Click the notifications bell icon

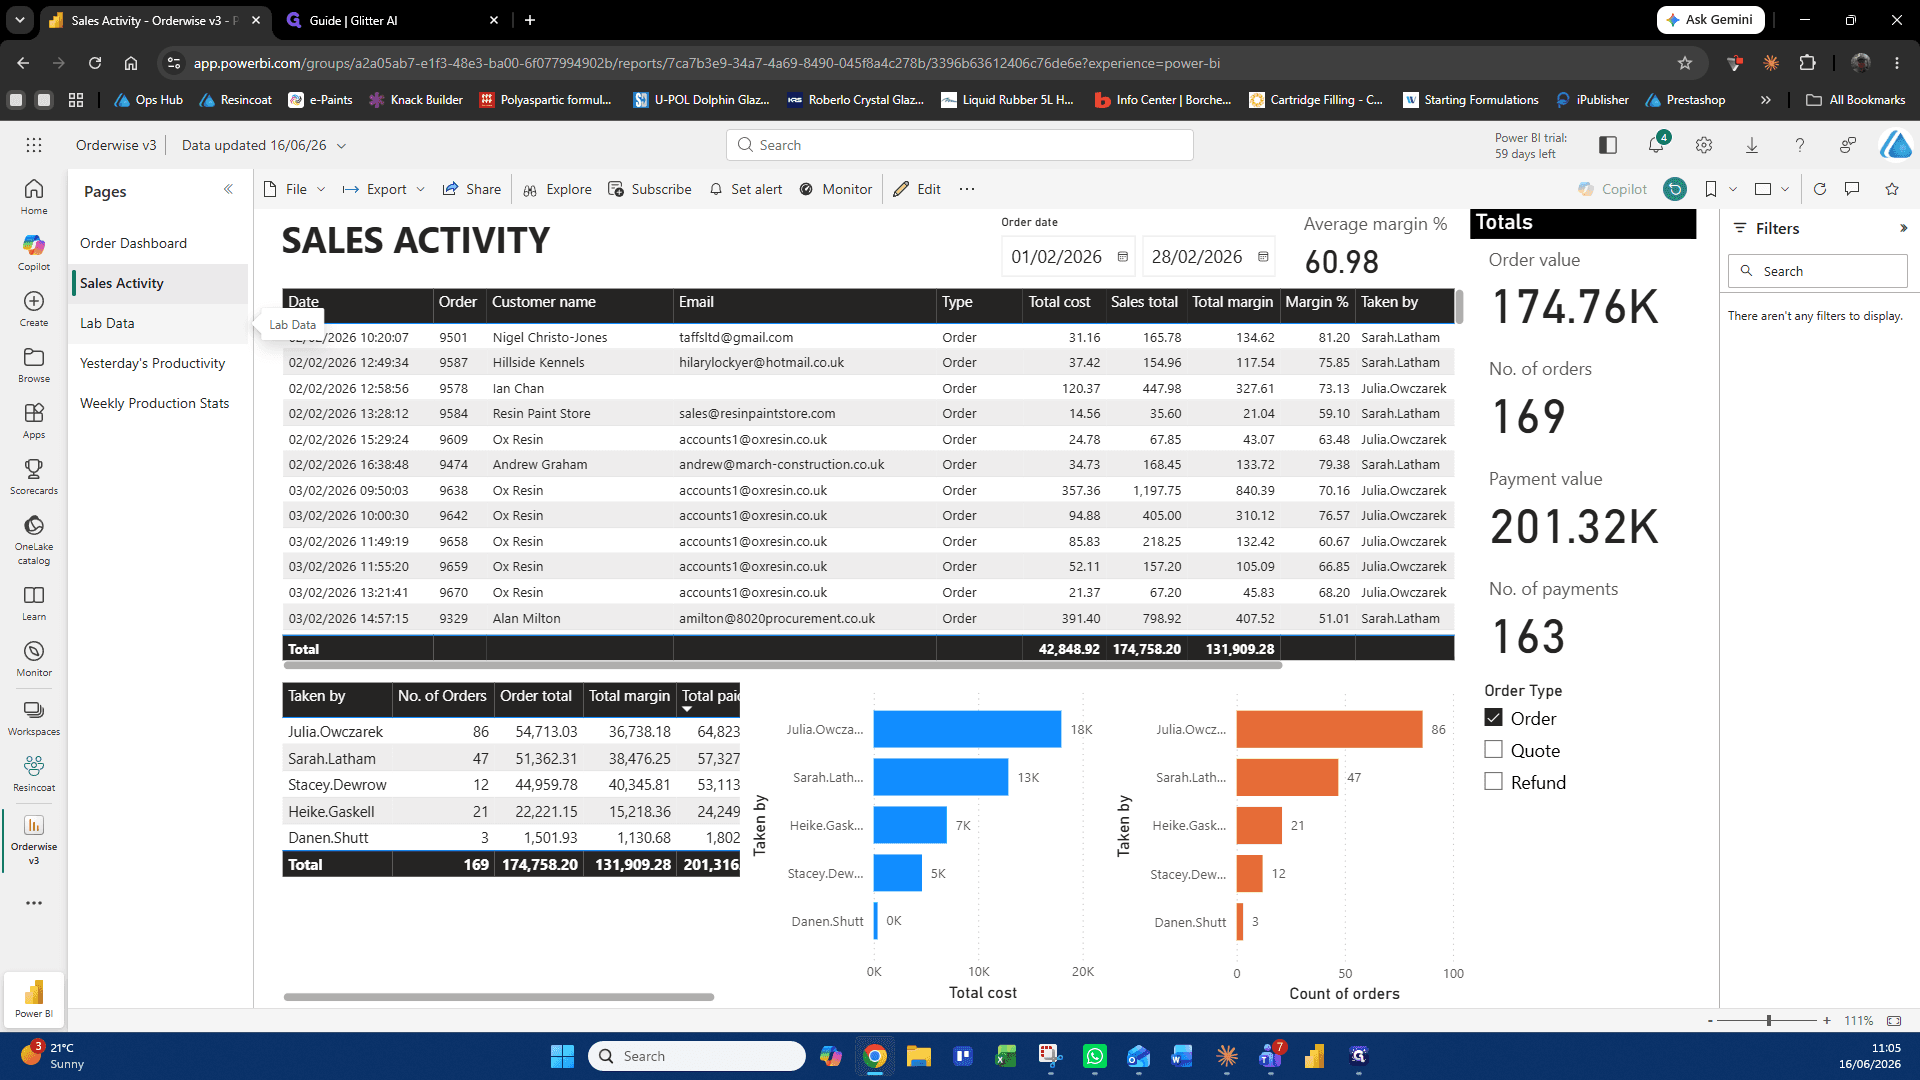(1656, 145)
